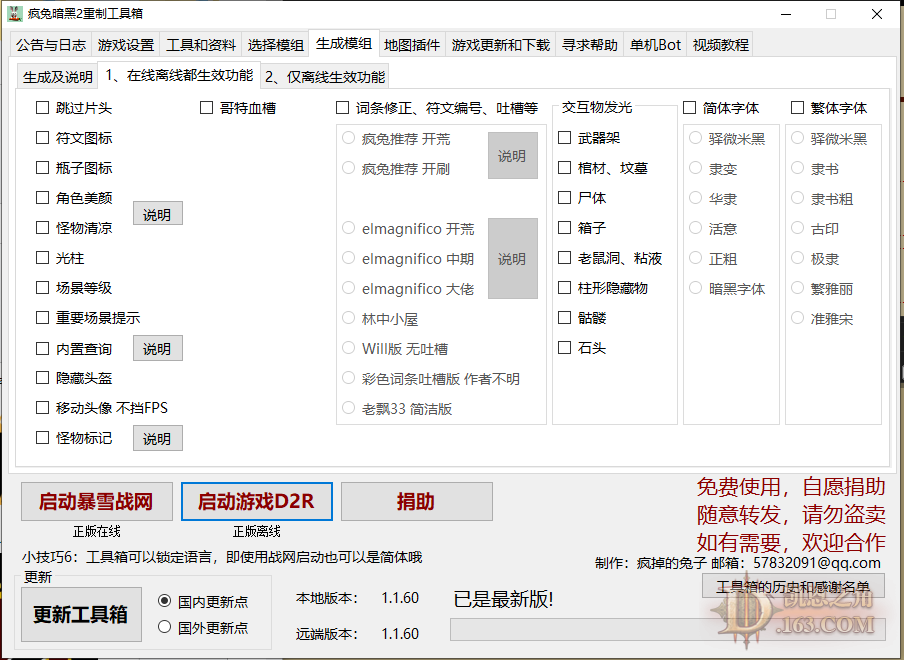The width and height of the screenshot is (904, 660).
Task: Check the 石头 option
Action: [564, 348]
